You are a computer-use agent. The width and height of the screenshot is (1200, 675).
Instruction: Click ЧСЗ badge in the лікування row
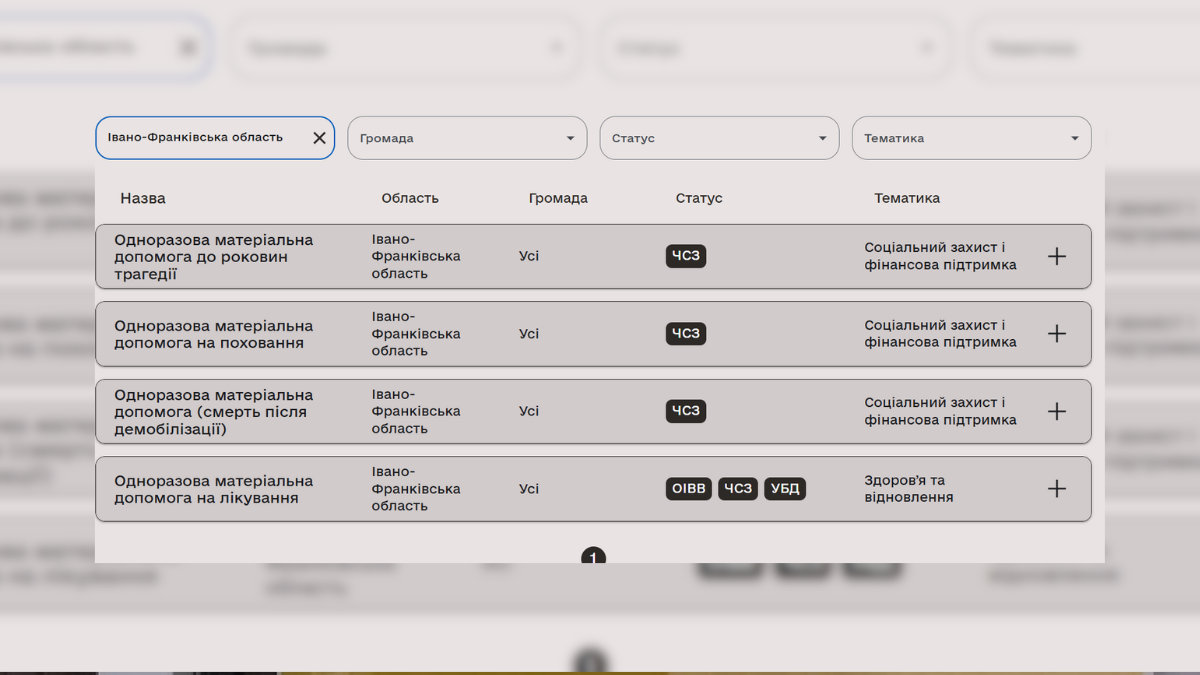point(737,489)
